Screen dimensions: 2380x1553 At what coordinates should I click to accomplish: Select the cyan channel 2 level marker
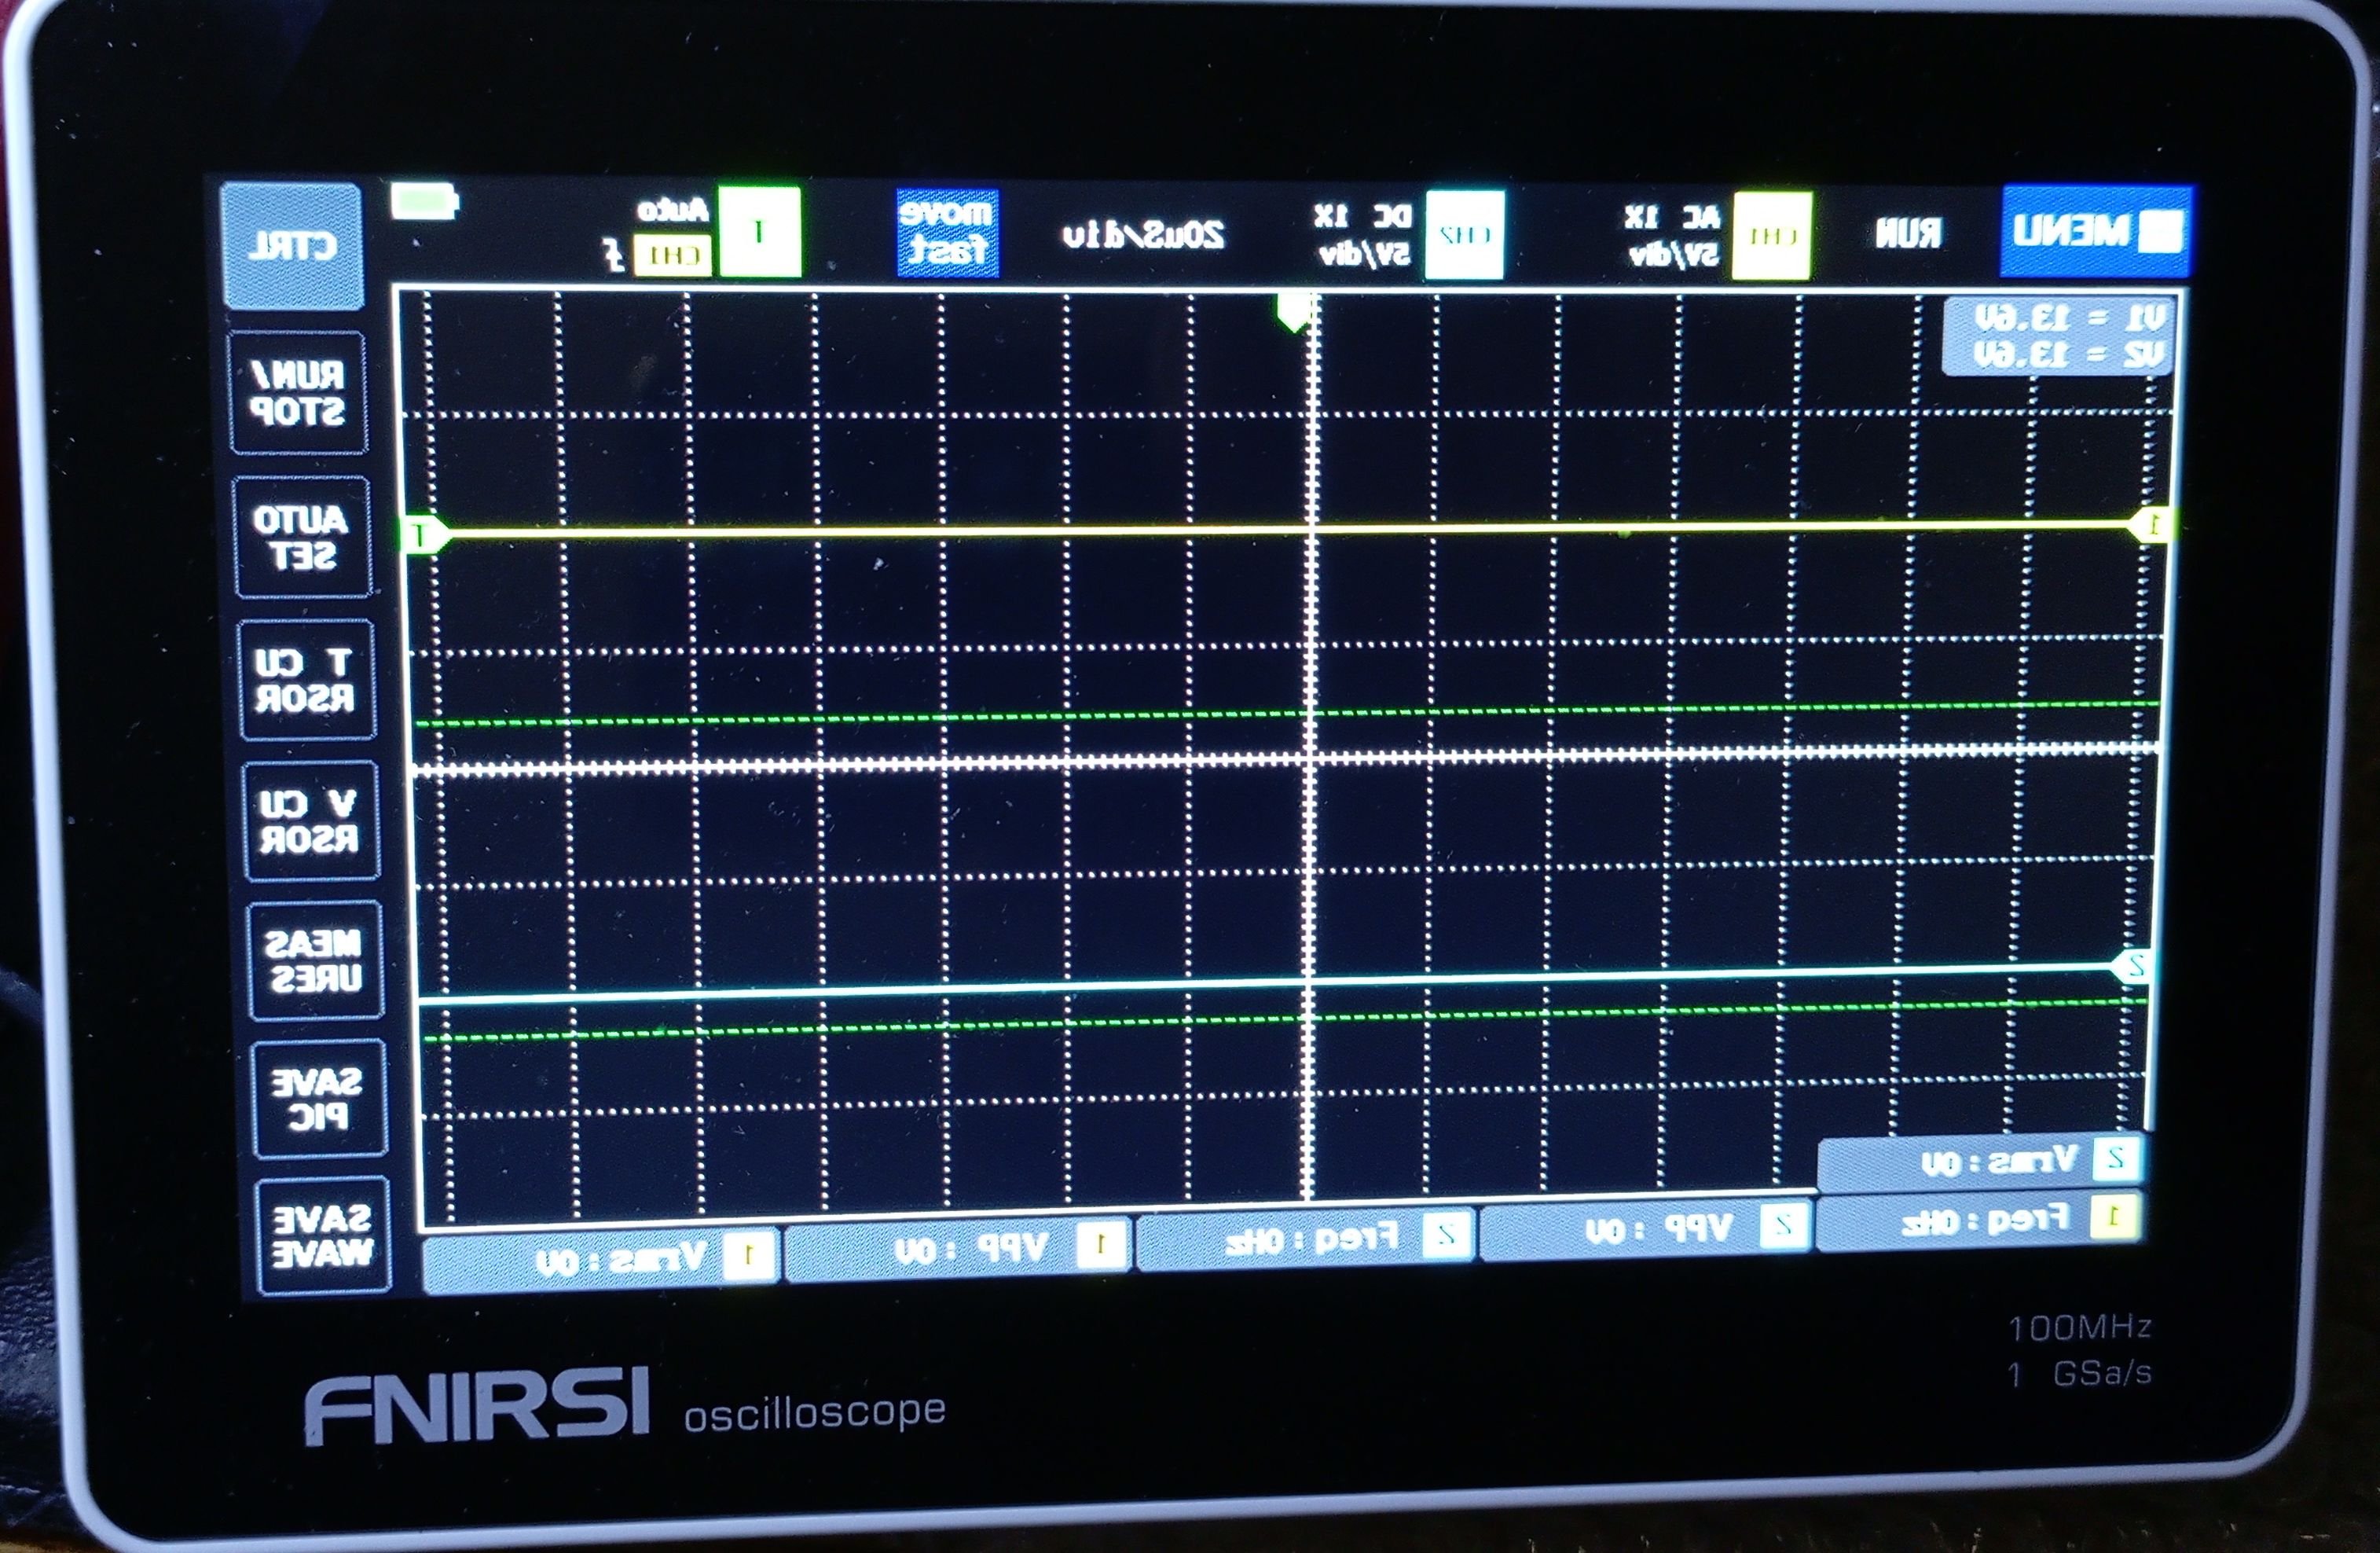[x=2133, y=966]
